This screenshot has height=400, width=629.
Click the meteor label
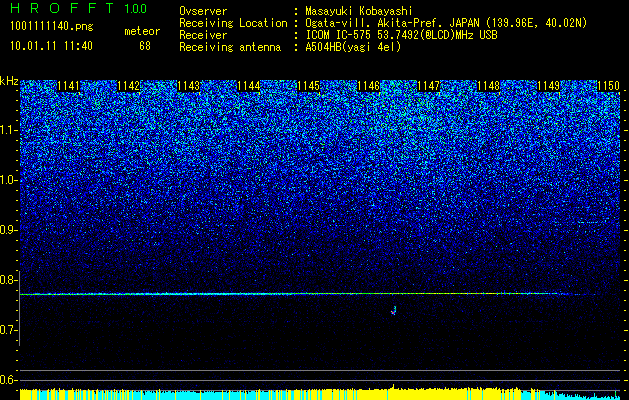coord(142,31)
